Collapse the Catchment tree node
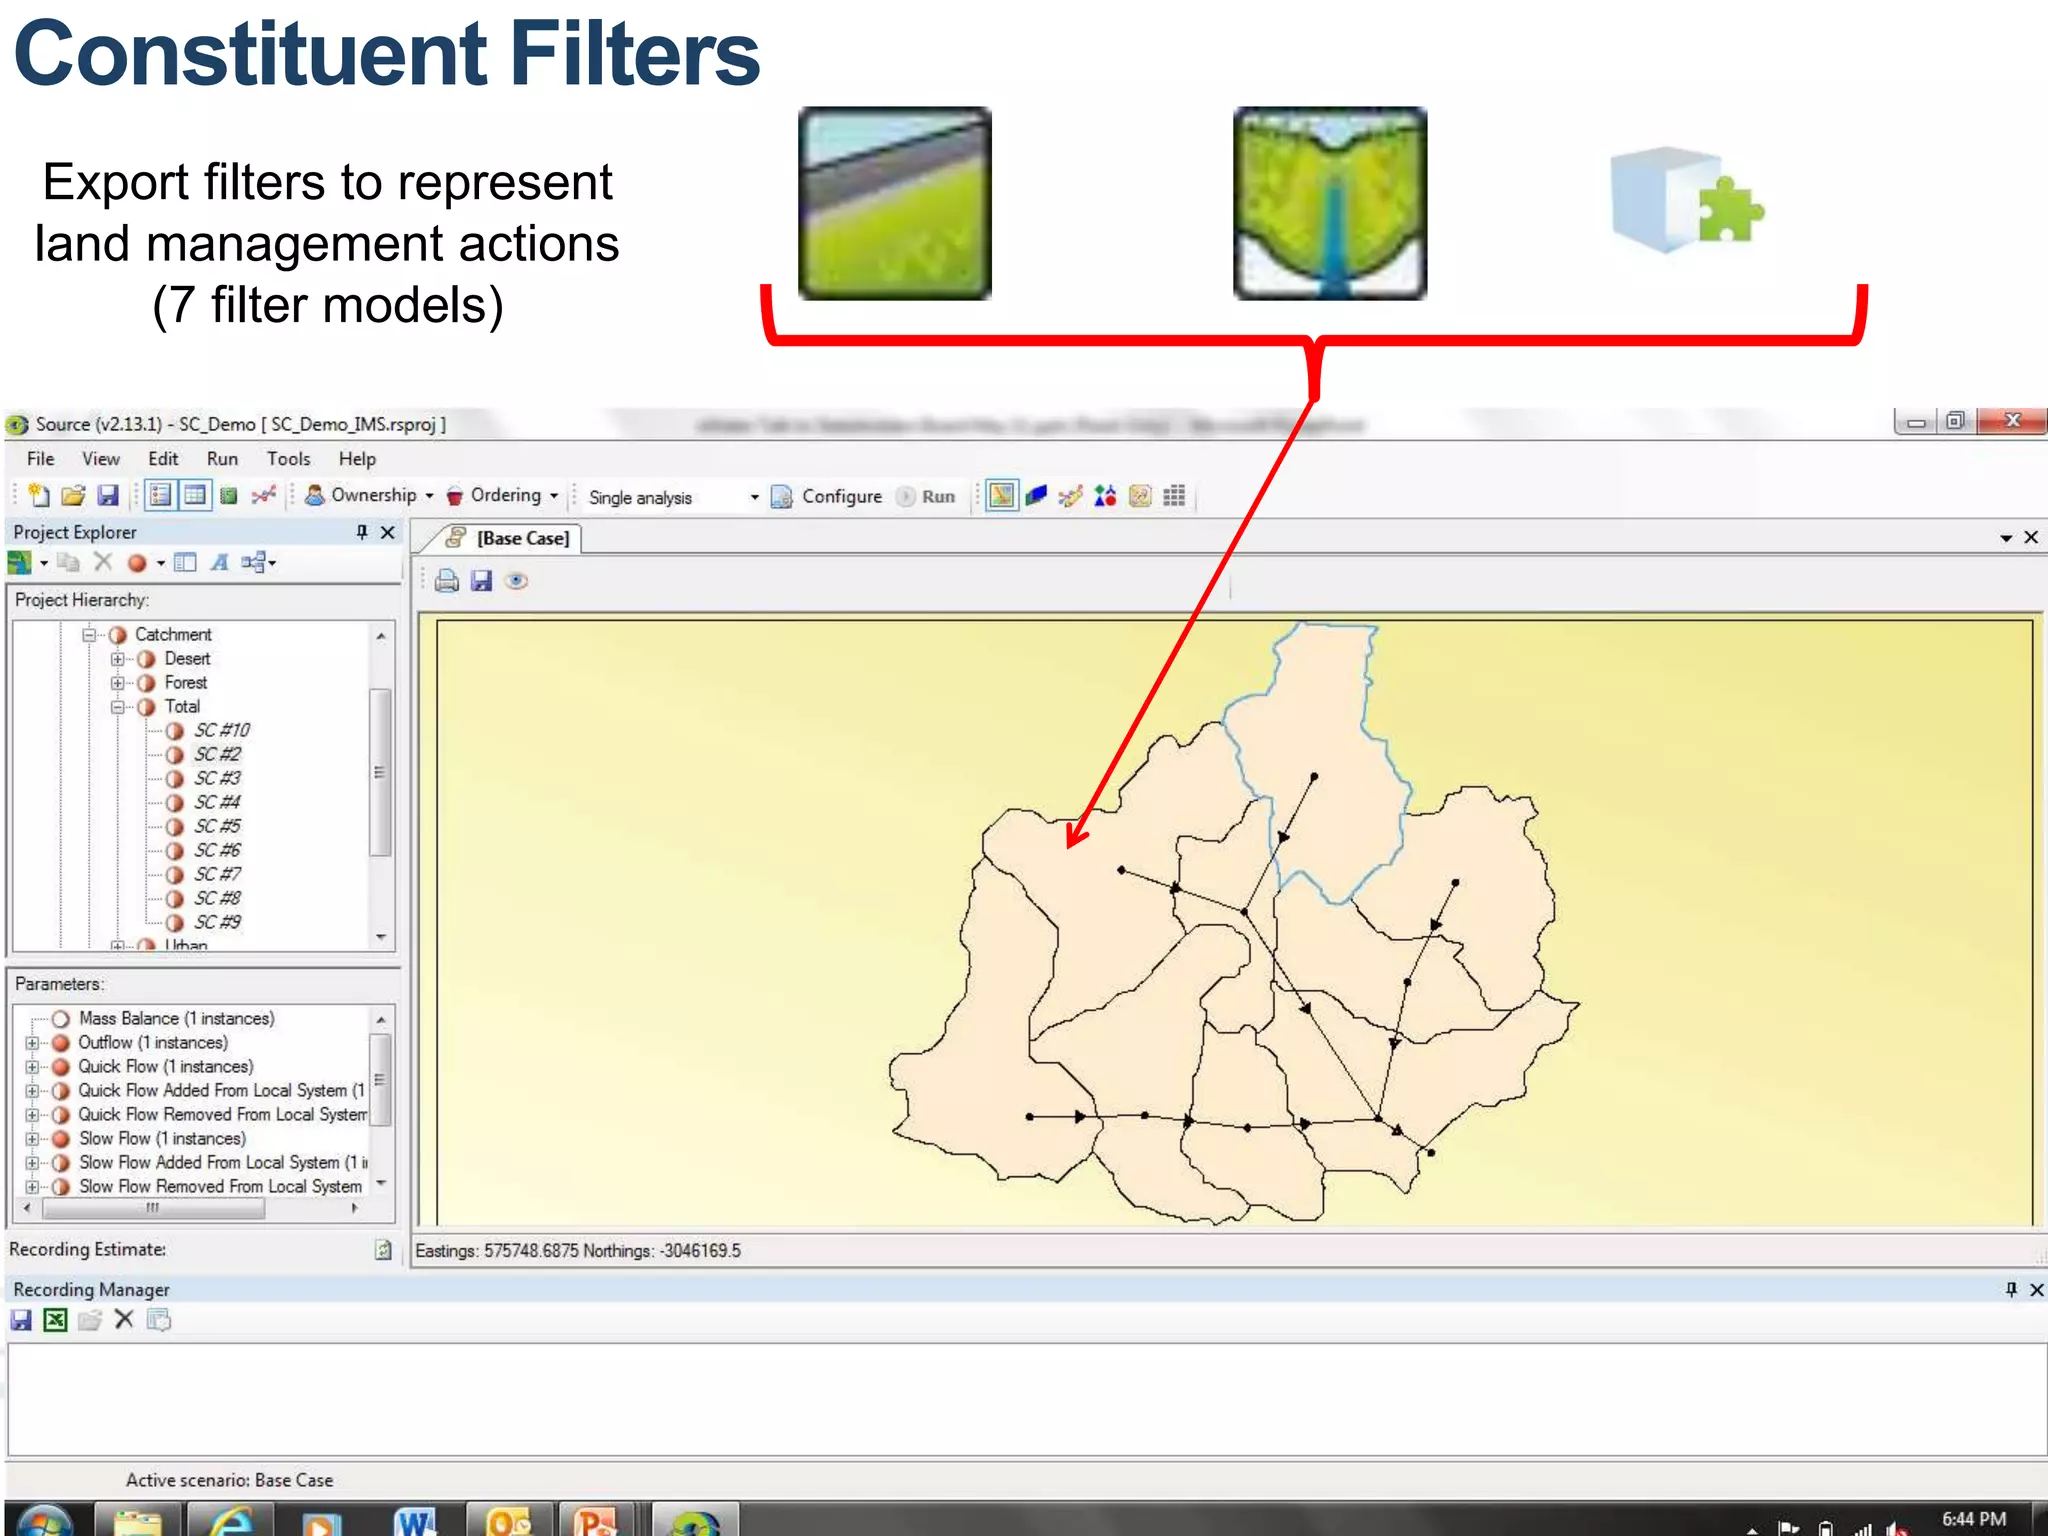The width and height of the screenshot is (2048, 1536). [x=89, y=635]
